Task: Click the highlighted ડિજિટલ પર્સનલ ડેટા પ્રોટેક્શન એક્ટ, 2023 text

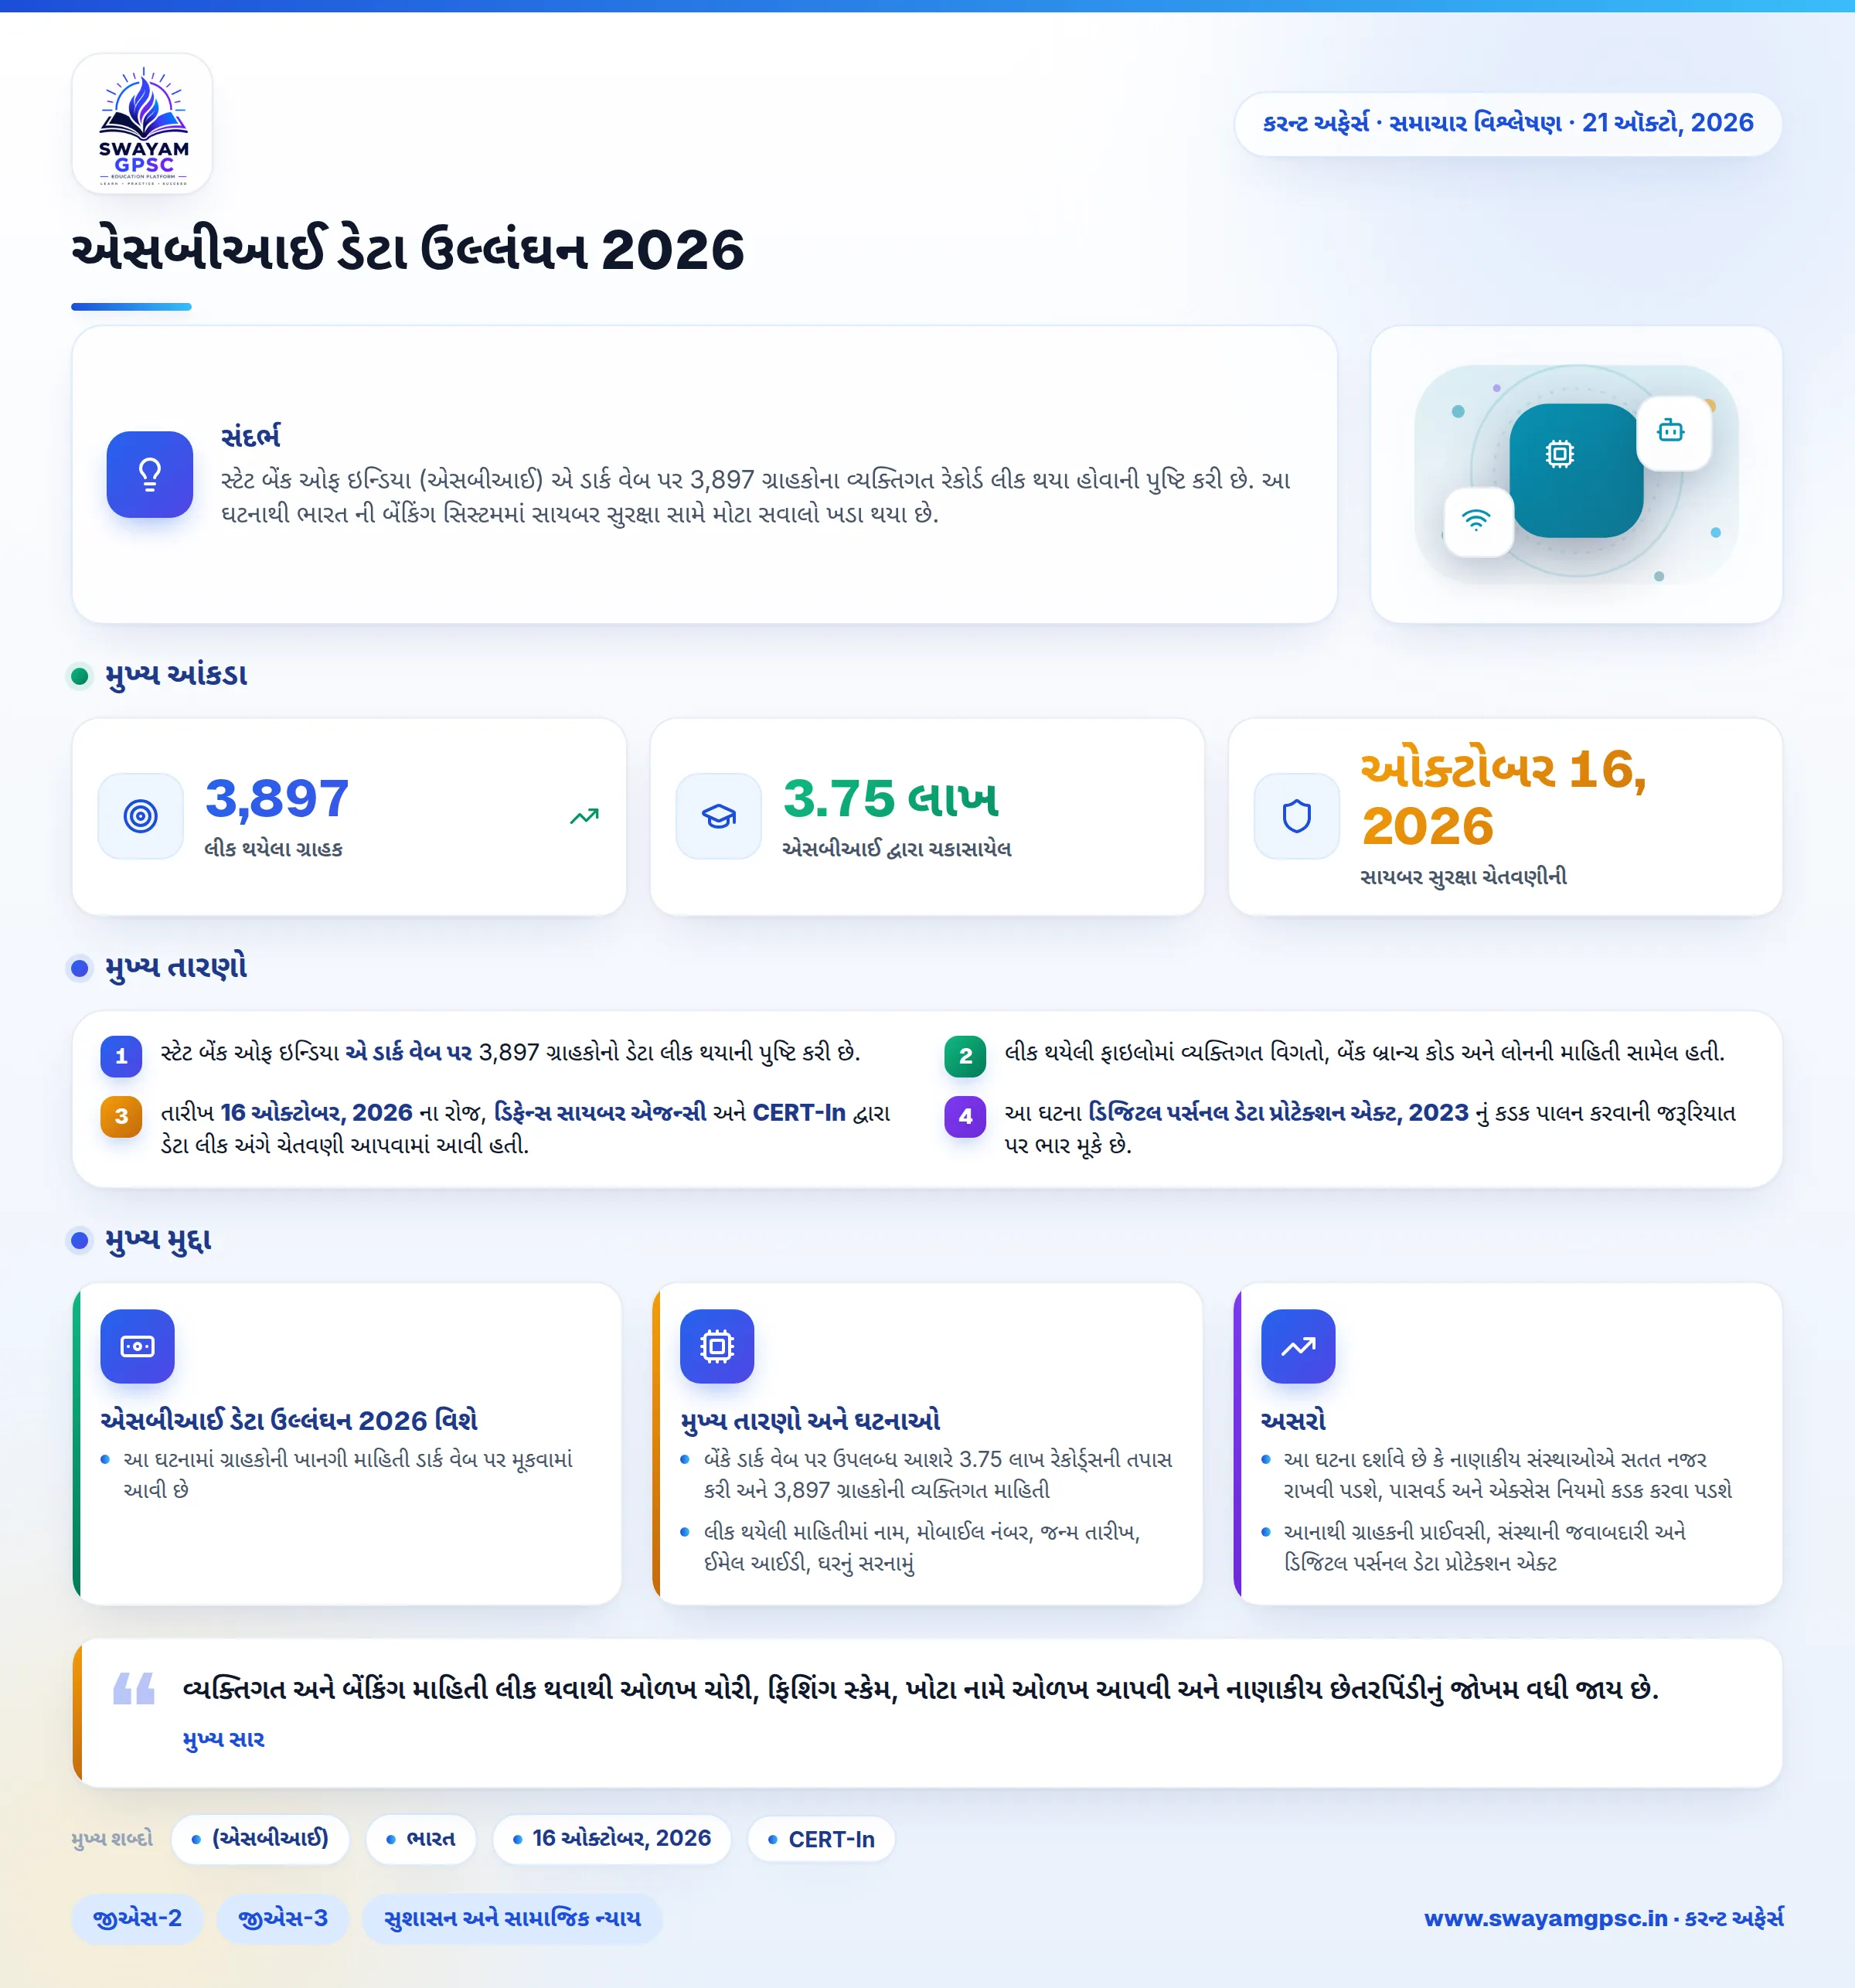Action: (x=1278, y=1112)
